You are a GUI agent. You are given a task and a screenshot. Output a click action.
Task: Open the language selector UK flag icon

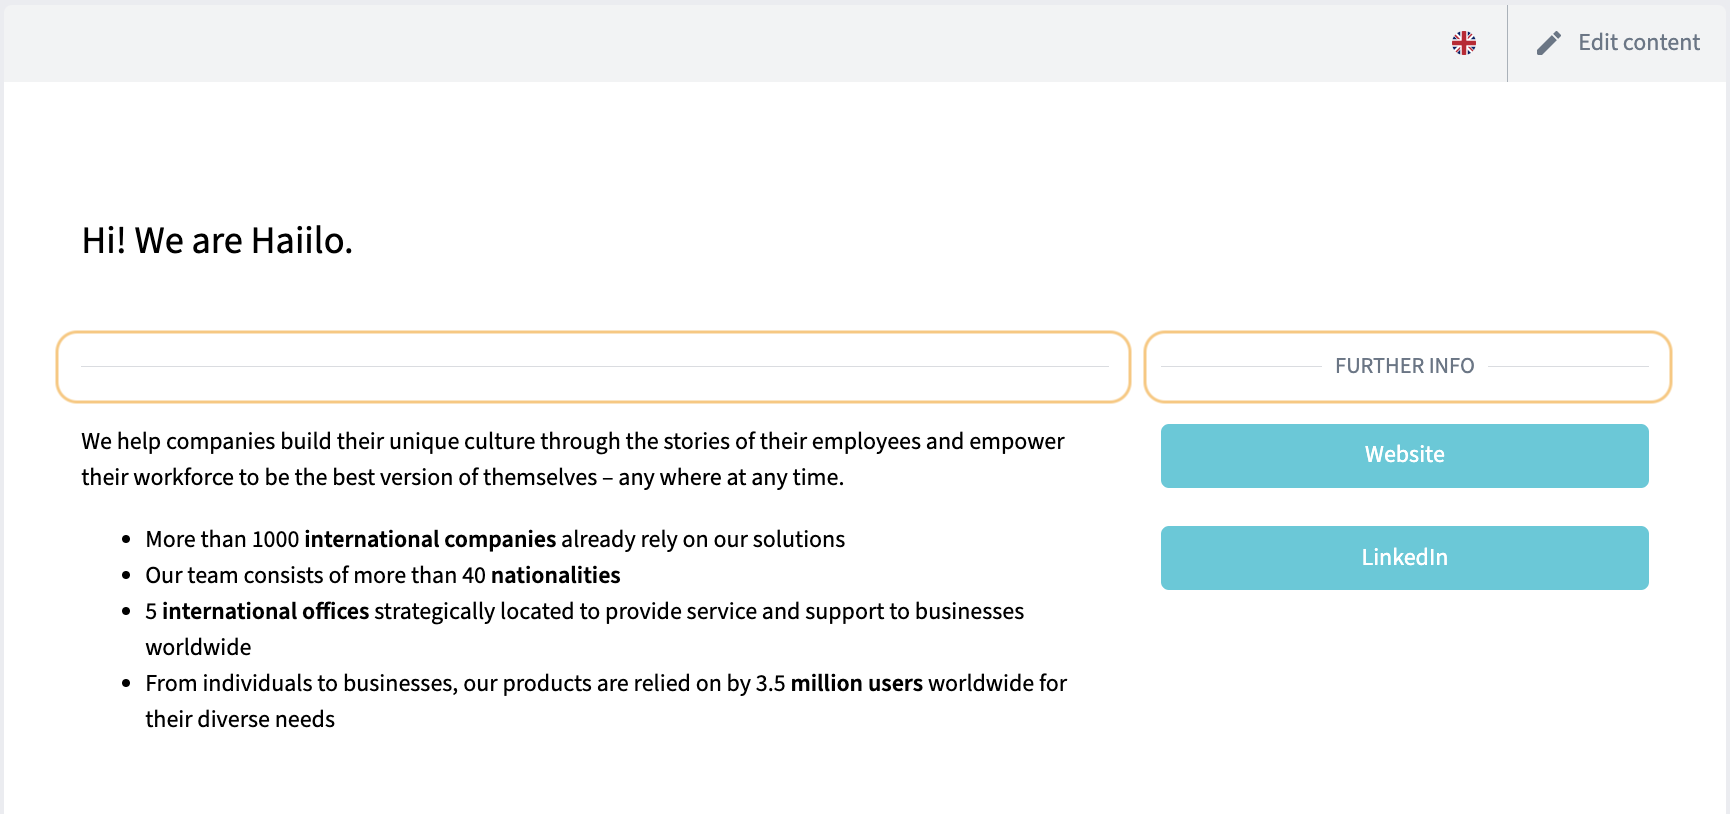(1463, 43)
